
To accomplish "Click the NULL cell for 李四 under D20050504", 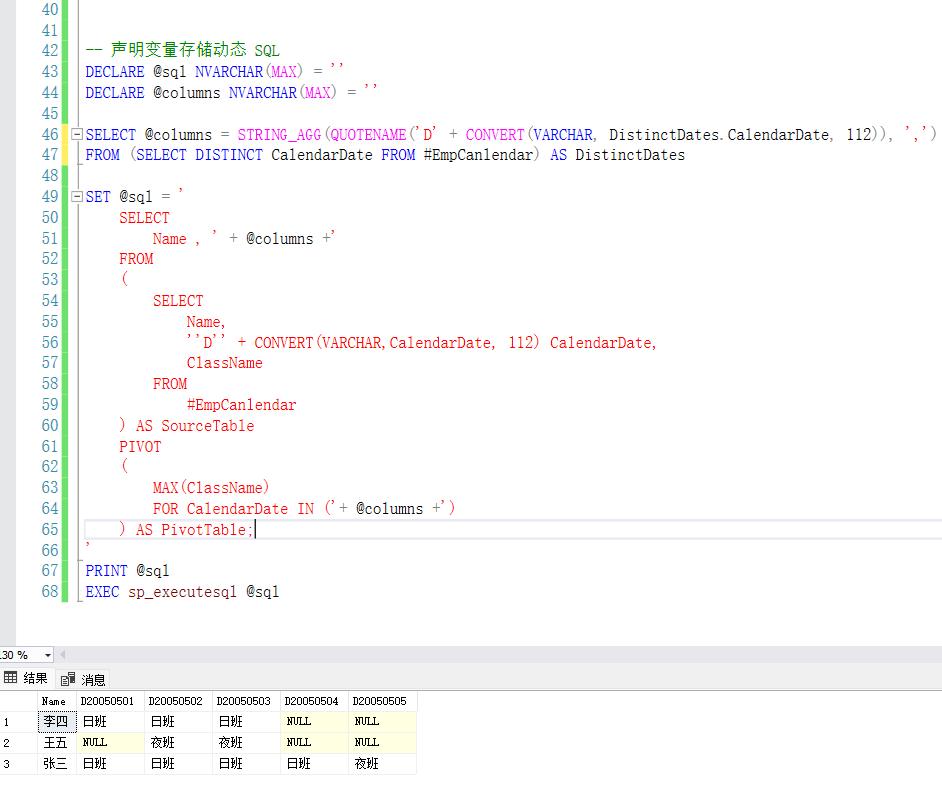I will (x=314, y=722).
